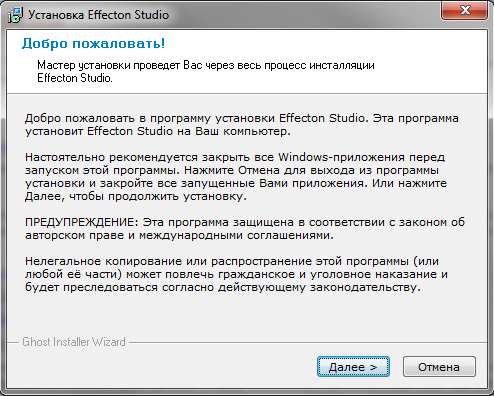Click the title text Установка Effecton Studio
Screen dimensions: 494x396
(x=98, y=15)
